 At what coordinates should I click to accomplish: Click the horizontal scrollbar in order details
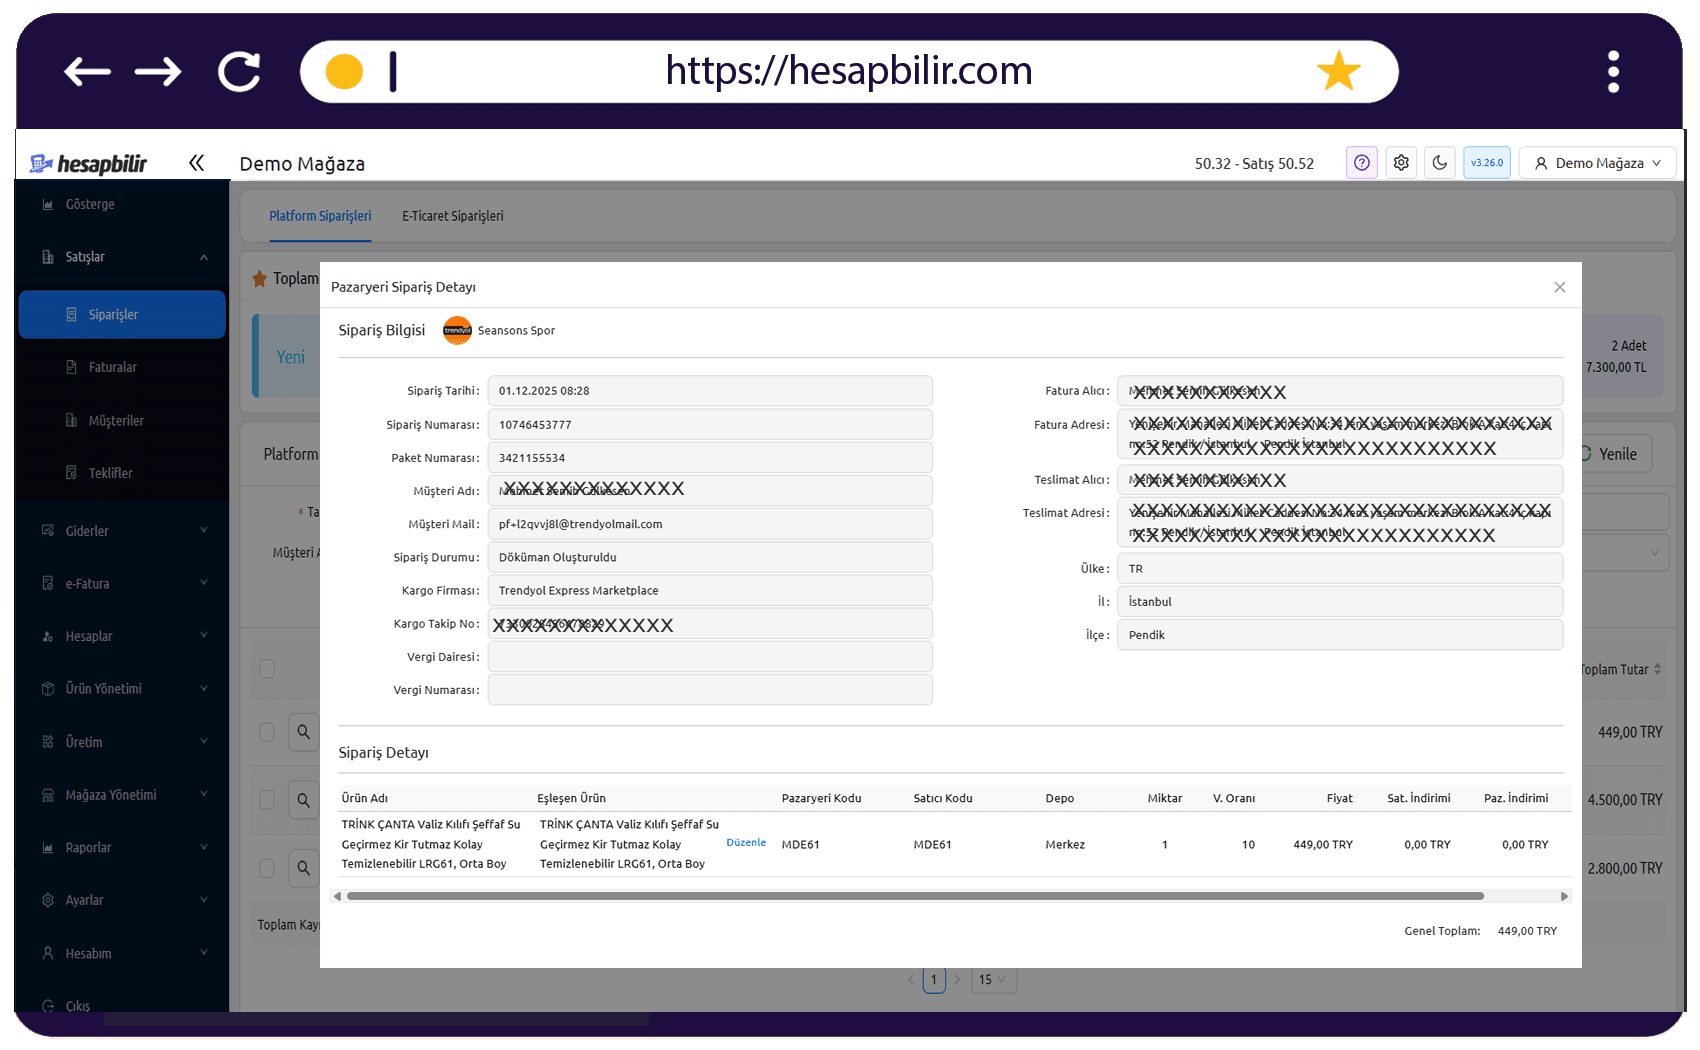[x=915, y=896]
